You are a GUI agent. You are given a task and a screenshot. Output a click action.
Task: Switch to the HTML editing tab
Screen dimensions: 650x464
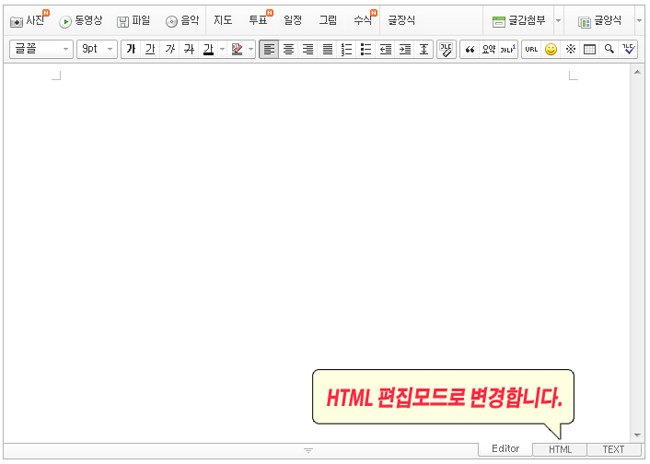560,449
